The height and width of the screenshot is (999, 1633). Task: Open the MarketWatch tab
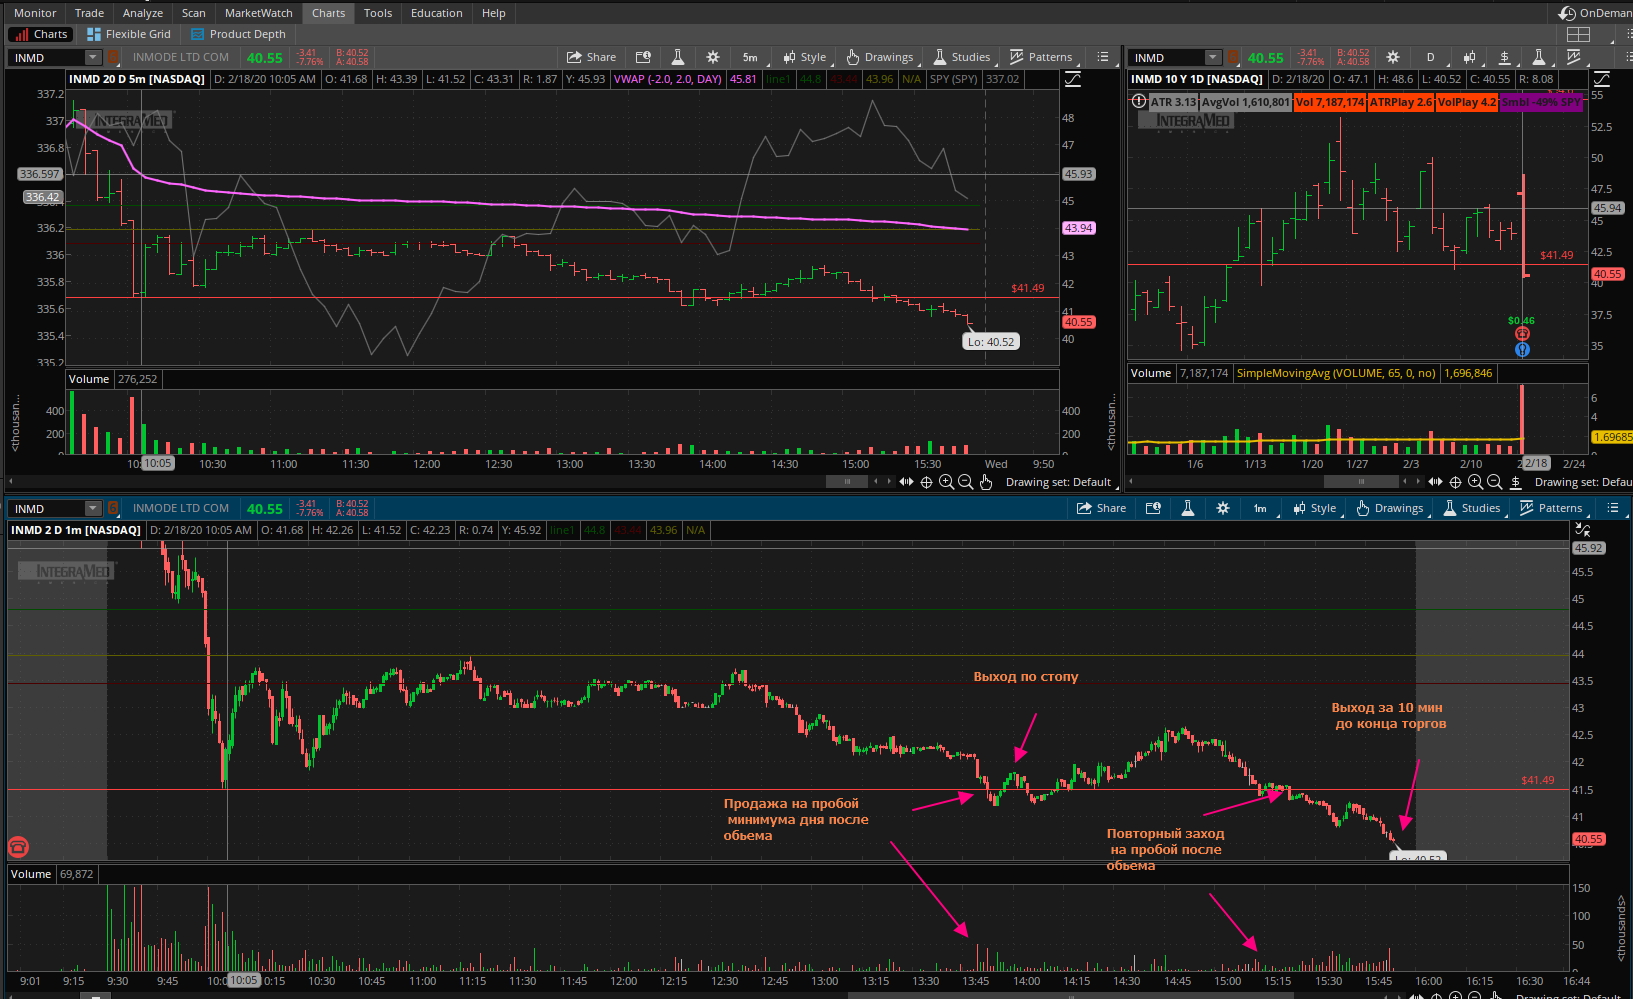pyautogui.click(x=258, y=13)
